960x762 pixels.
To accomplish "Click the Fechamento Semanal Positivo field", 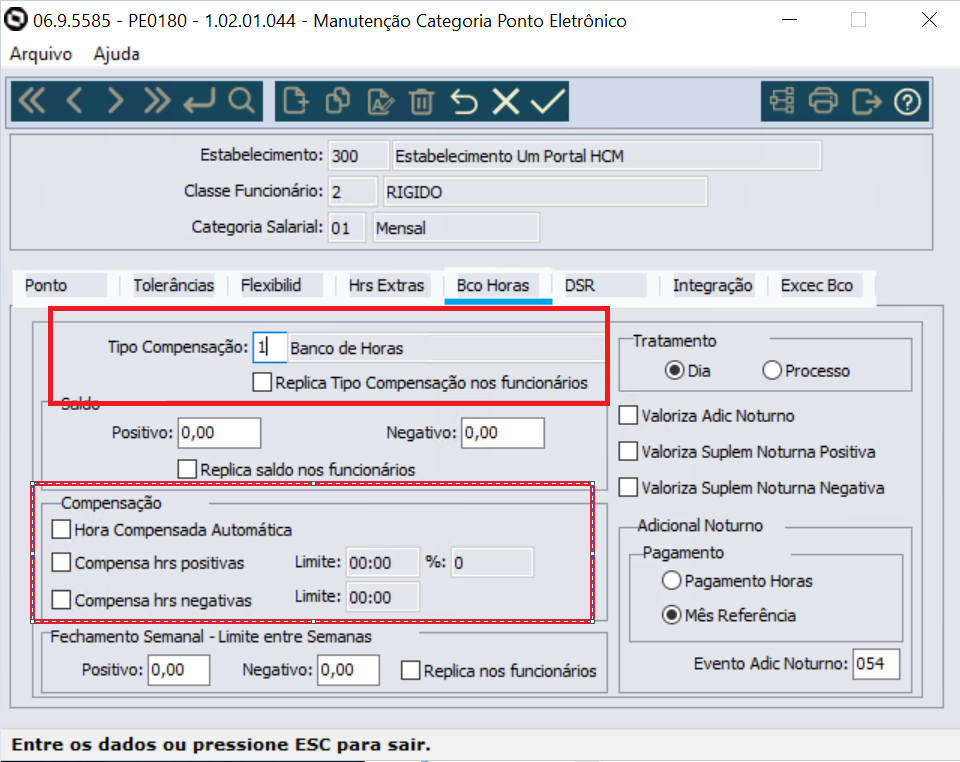I will [x=179, y=670].
